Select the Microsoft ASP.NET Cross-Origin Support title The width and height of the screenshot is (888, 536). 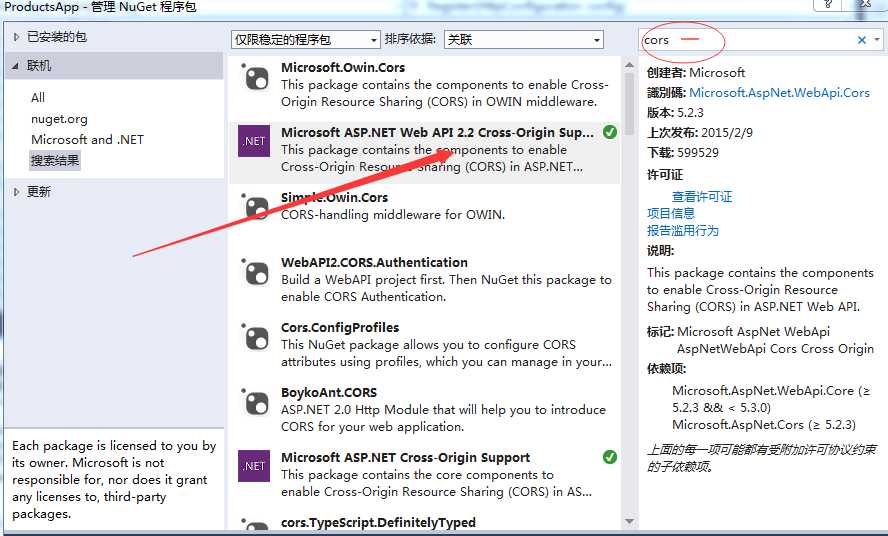405,458
